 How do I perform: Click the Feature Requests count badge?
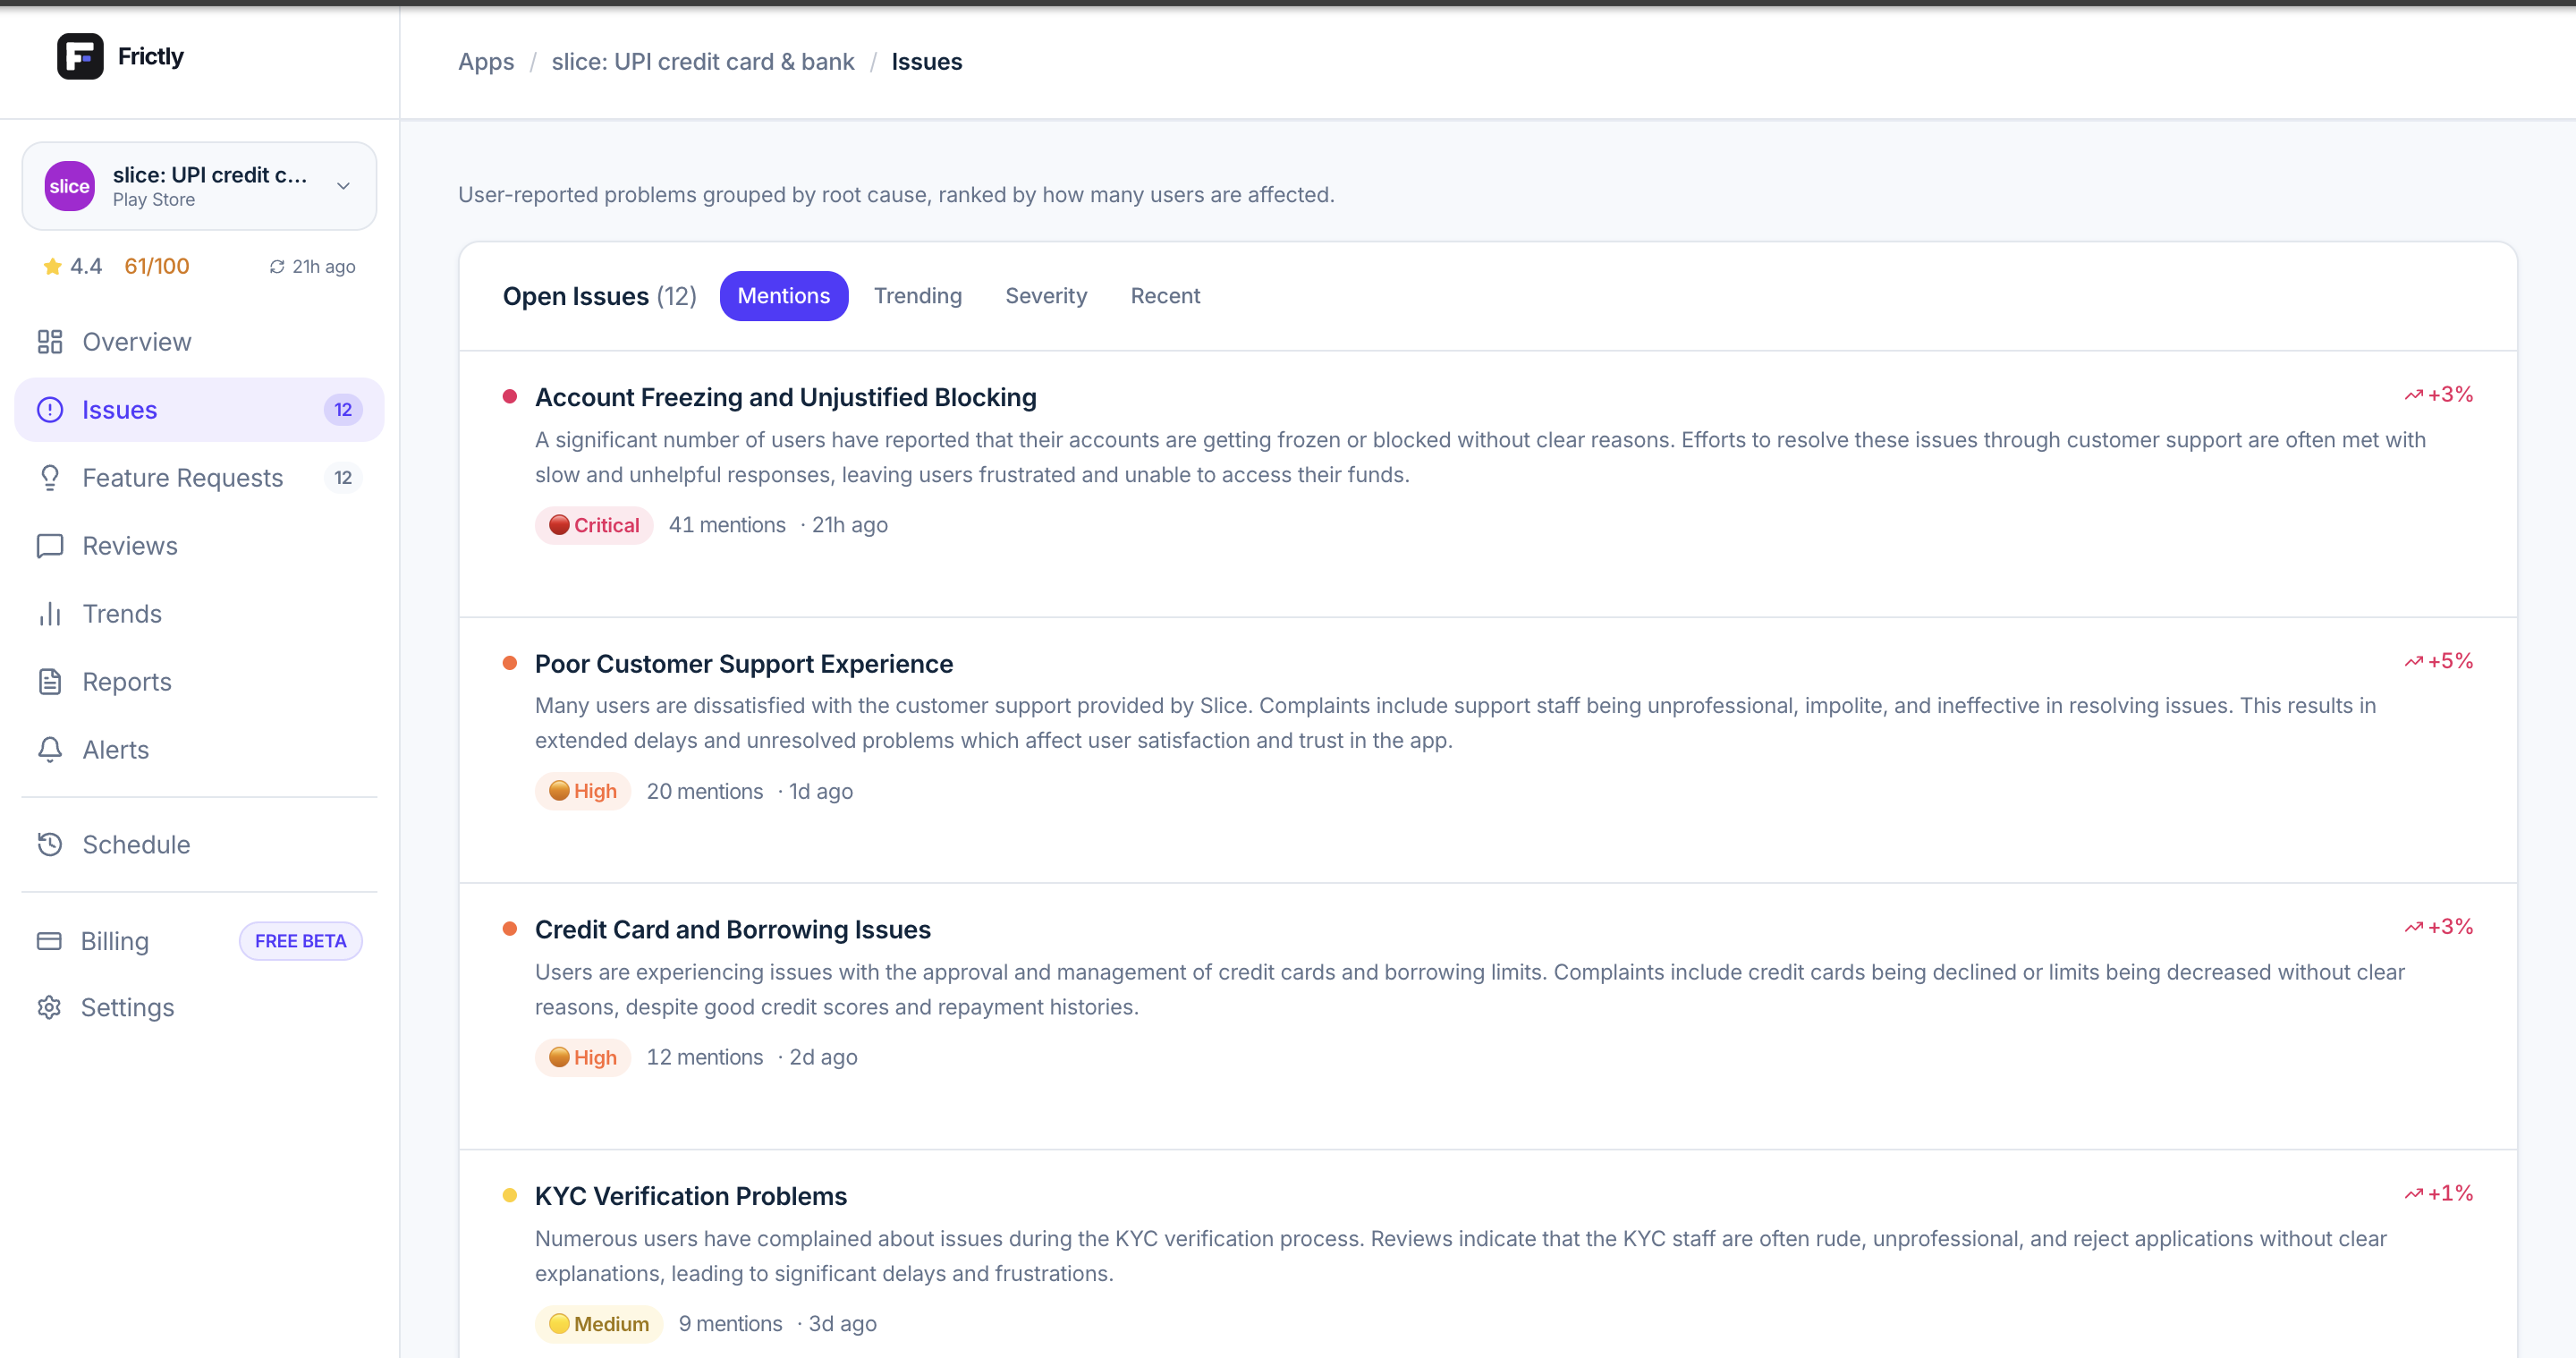click(x=343, y=478)
